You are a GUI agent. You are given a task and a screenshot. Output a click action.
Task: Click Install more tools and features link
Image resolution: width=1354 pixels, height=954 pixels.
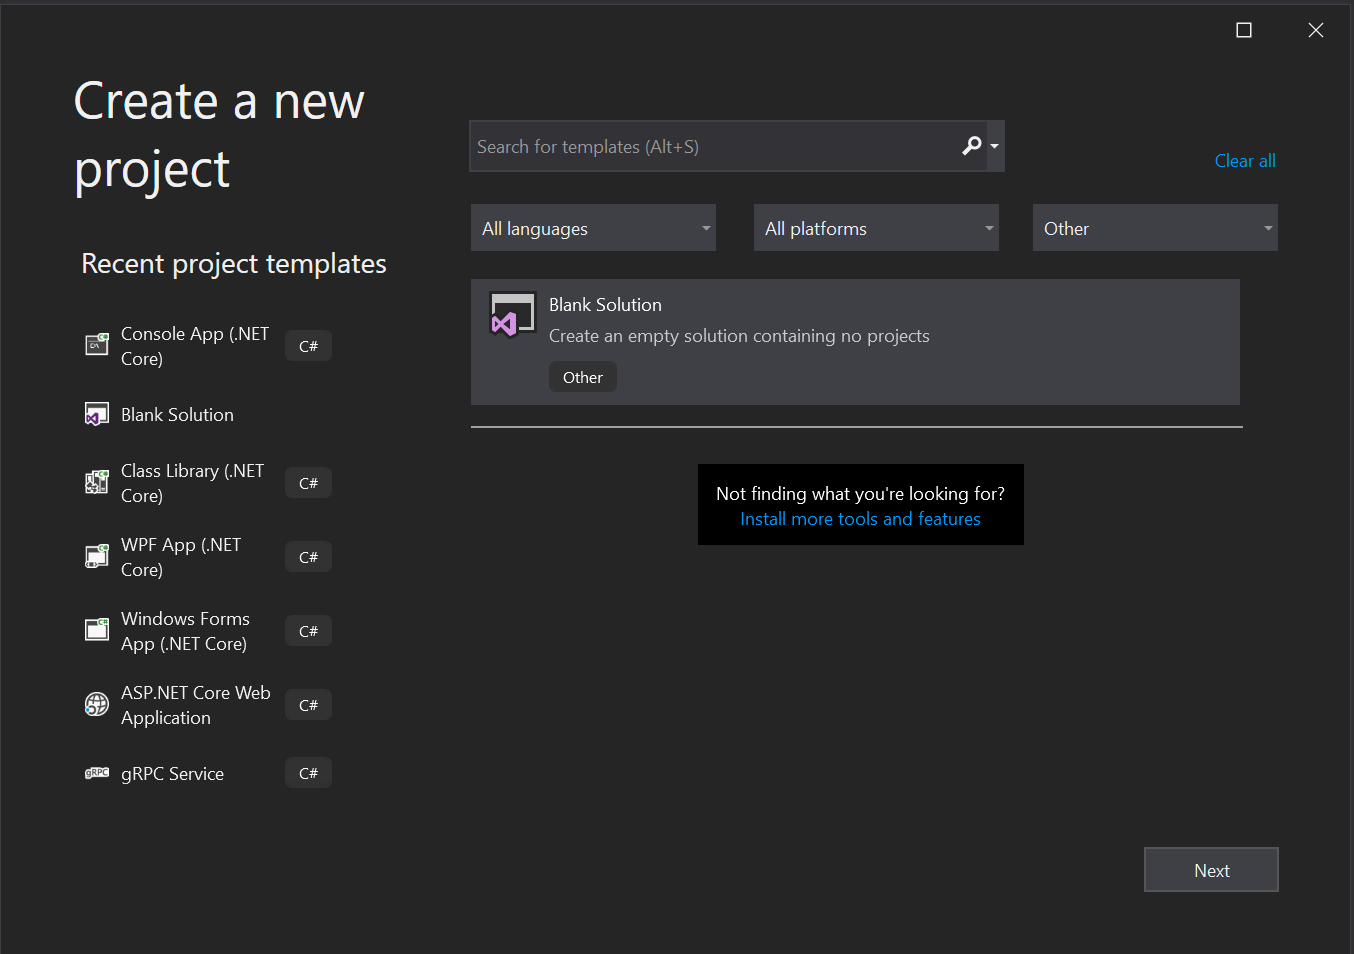pos(860,519)
